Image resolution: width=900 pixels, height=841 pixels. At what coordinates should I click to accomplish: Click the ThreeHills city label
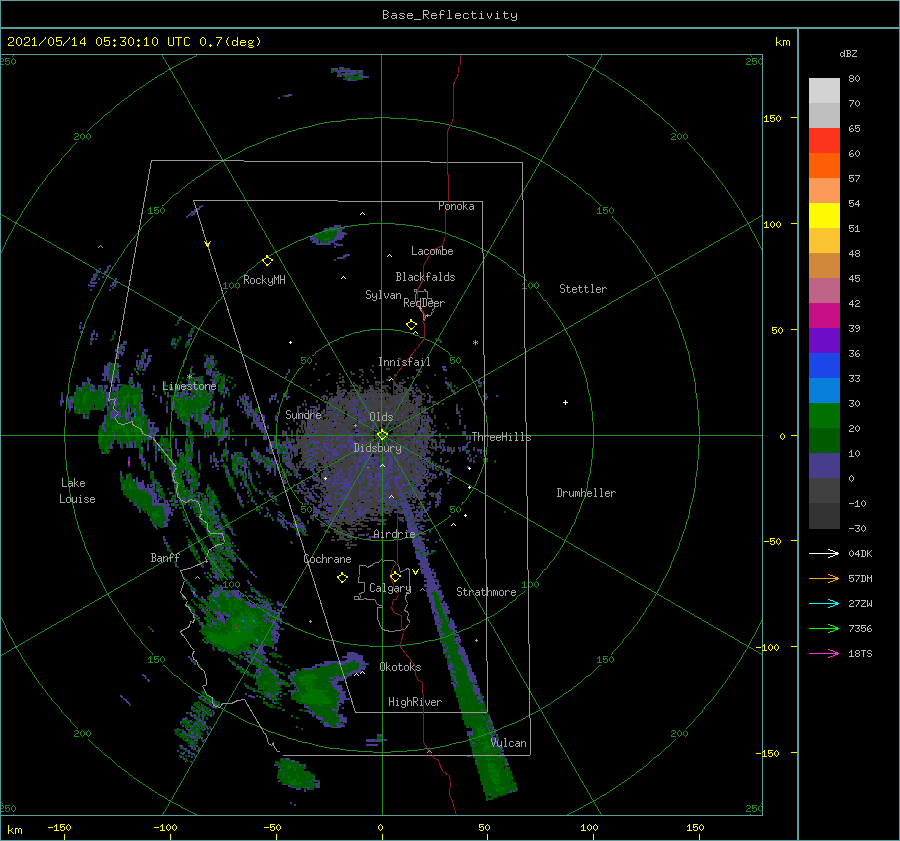(x=501, y=437)
